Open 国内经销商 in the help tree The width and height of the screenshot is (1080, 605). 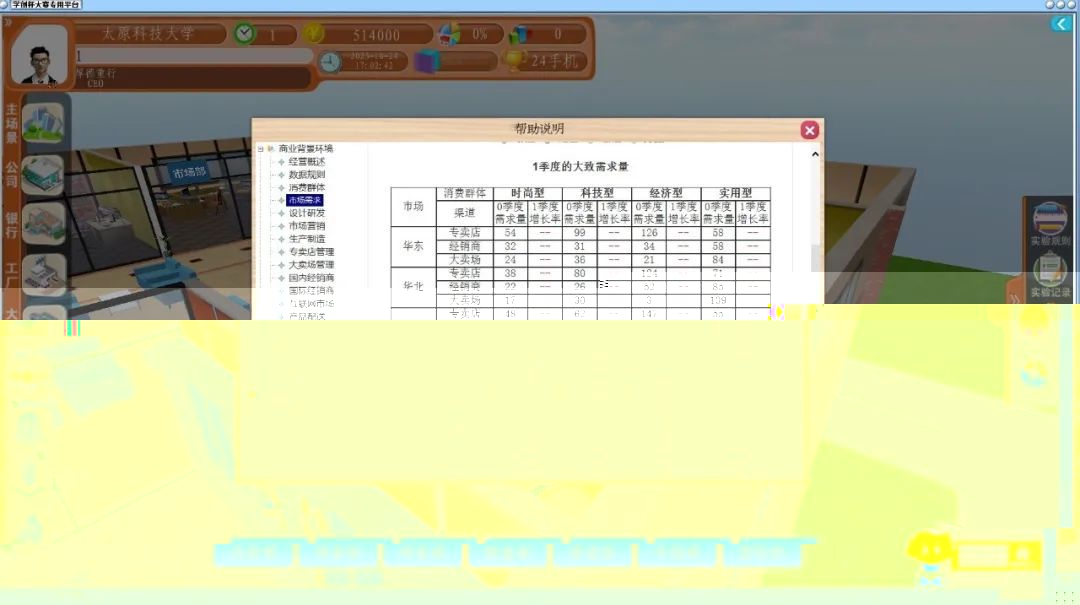click(x=311, y=278)
